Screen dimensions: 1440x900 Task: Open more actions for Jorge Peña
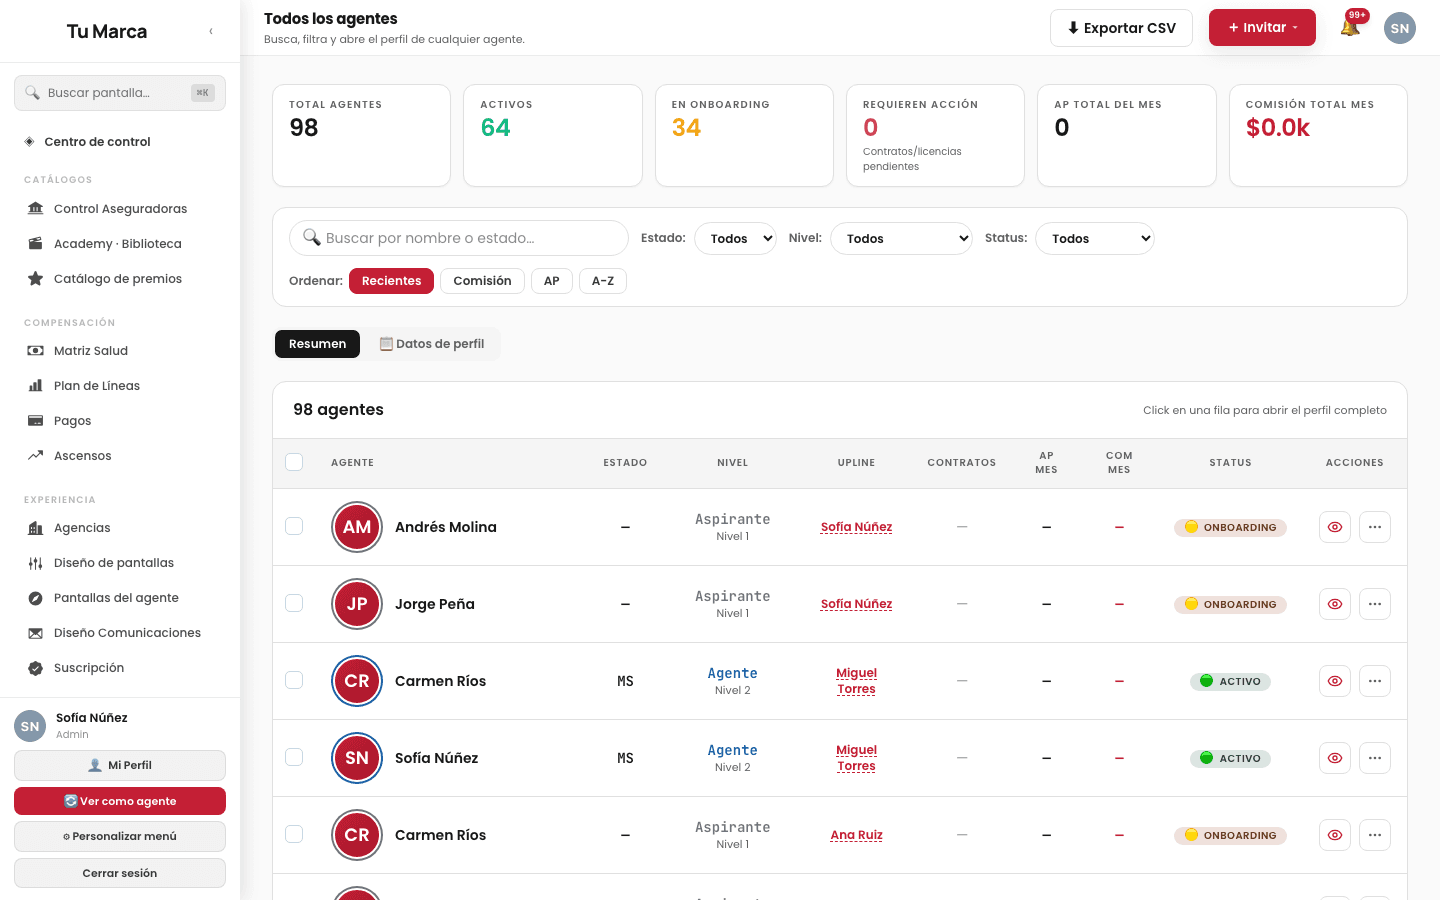click(x=1375, y=604)
